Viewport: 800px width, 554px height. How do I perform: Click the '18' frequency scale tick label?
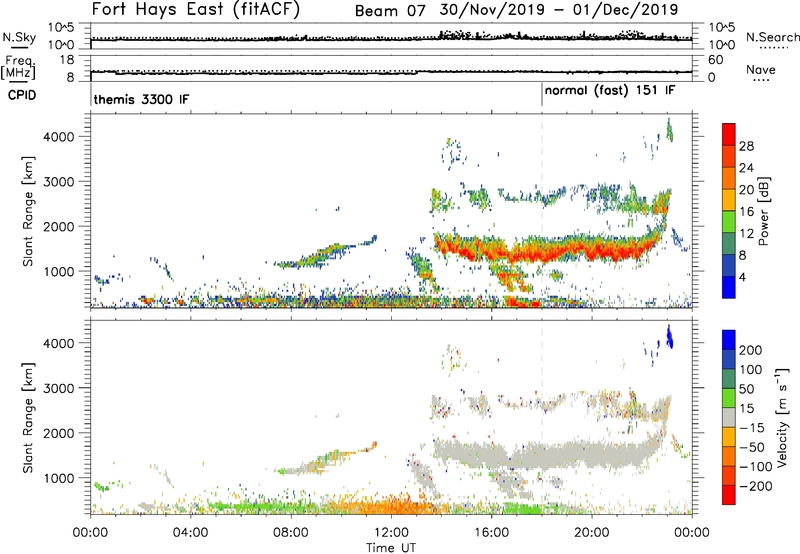[x=67, y=60]
